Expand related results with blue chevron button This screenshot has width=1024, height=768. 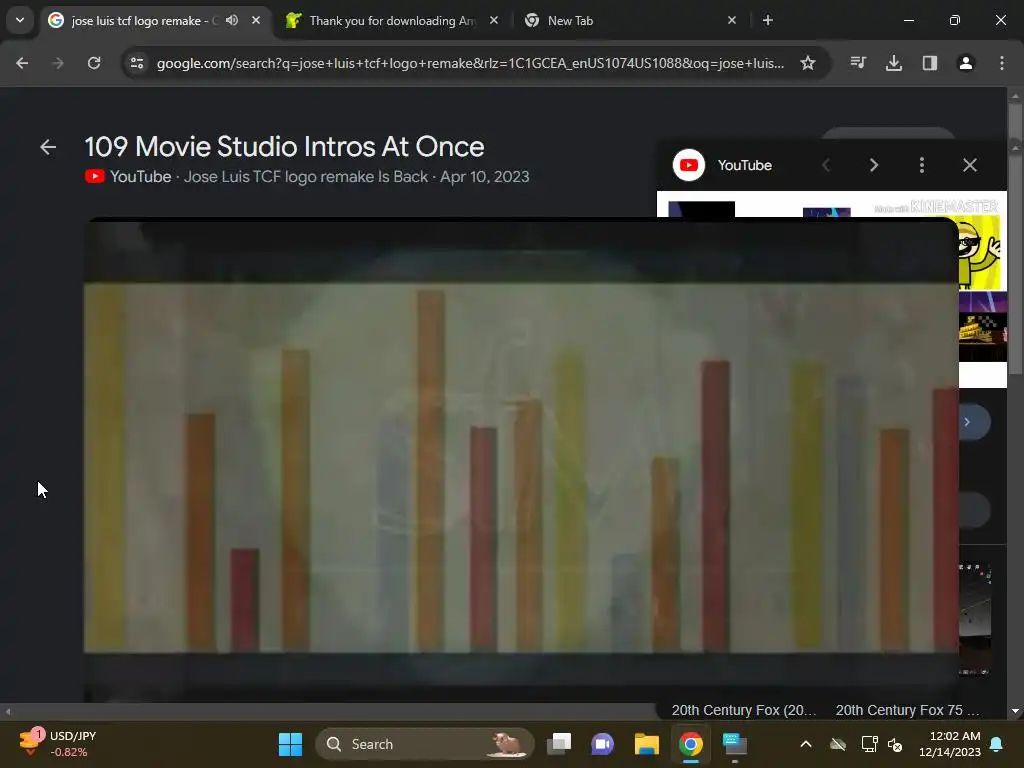pyautogui.click(x=970, y=422)
